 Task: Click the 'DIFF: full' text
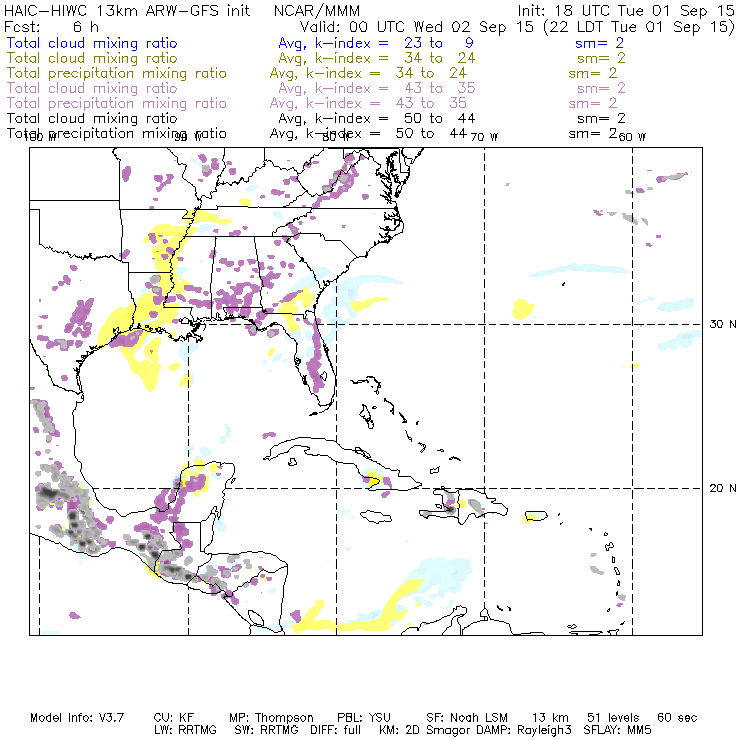(x=336, y=730)
